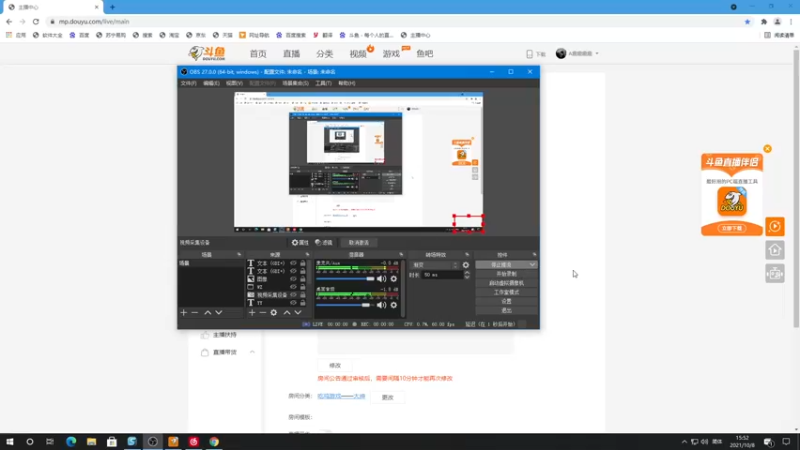Click 设置 settings button in OBS controls
Viewport: 800px width, 450px height.
506,302
